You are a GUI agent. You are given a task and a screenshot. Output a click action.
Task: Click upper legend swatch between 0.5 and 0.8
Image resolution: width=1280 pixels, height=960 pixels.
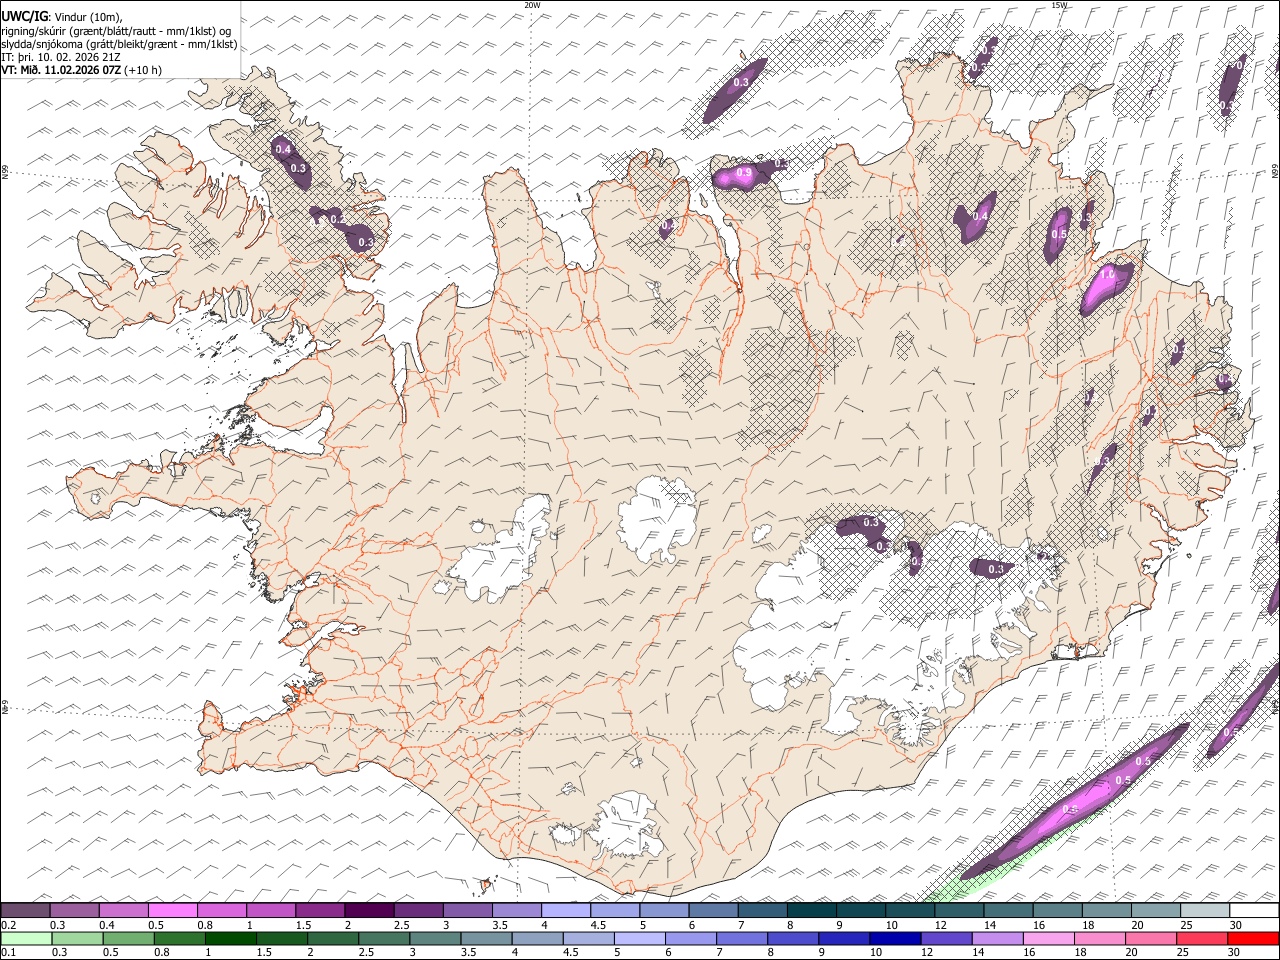pos(172,910)
